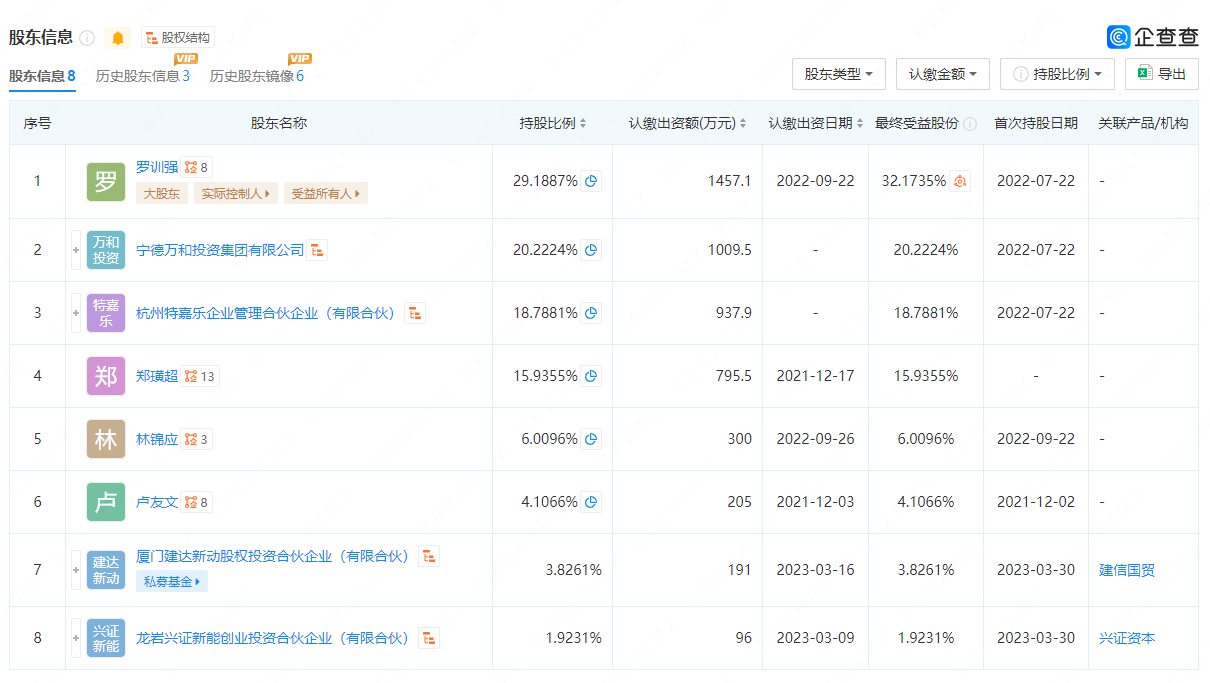Click the pie chart icon beside 20.2224%
Viewport: 1210px width, 683px height.
(x=591, y=250)
